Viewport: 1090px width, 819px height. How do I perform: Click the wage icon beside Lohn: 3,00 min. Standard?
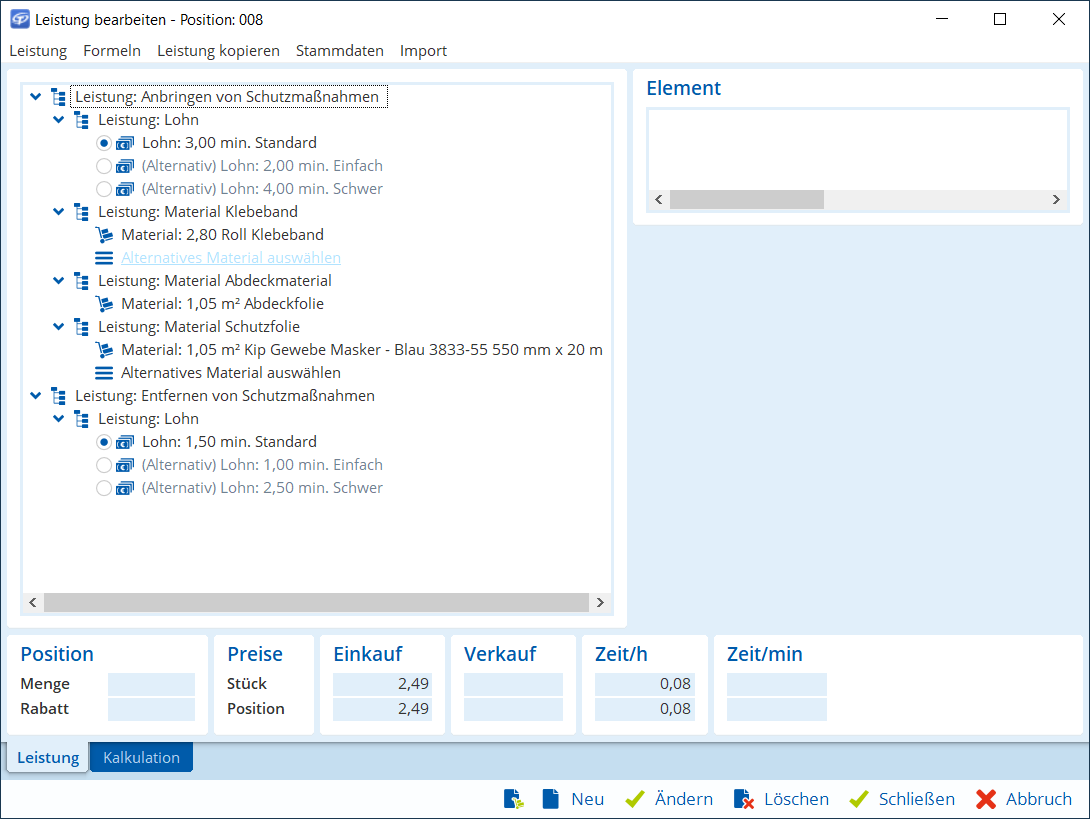(126, 143)
